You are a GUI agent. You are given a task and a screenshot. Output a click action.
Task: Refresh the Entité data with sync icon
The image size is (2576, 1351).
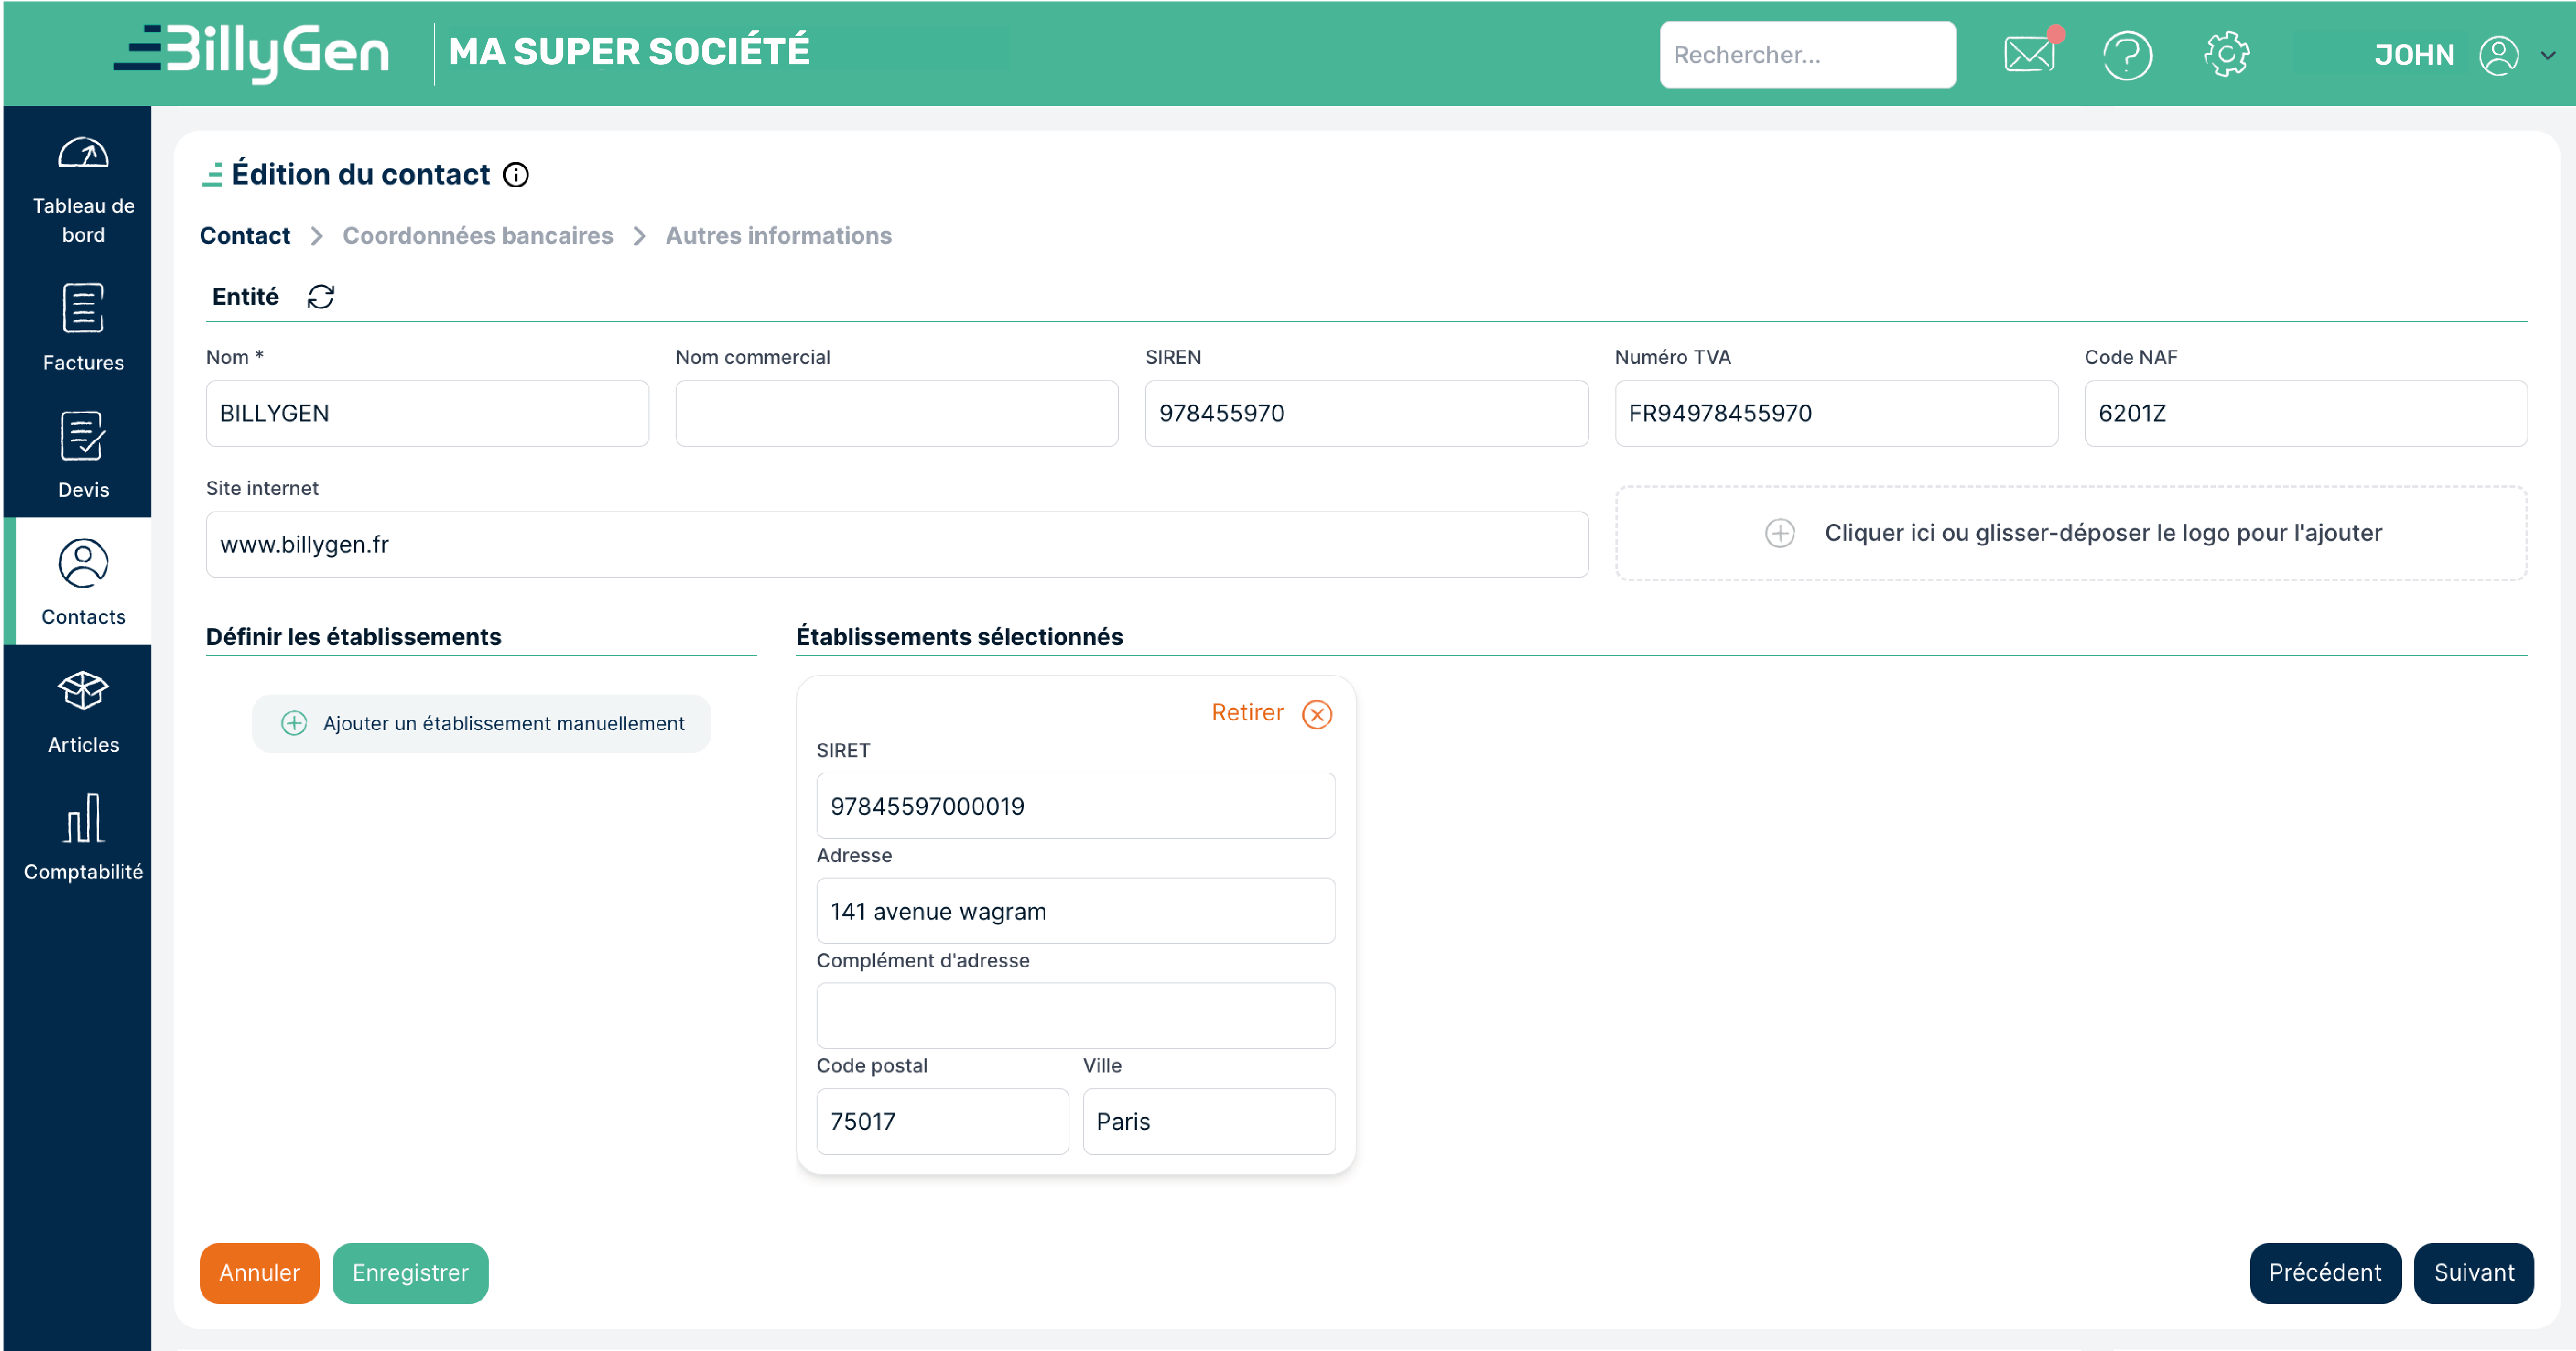pyautogui.click(x=321, y=297)
